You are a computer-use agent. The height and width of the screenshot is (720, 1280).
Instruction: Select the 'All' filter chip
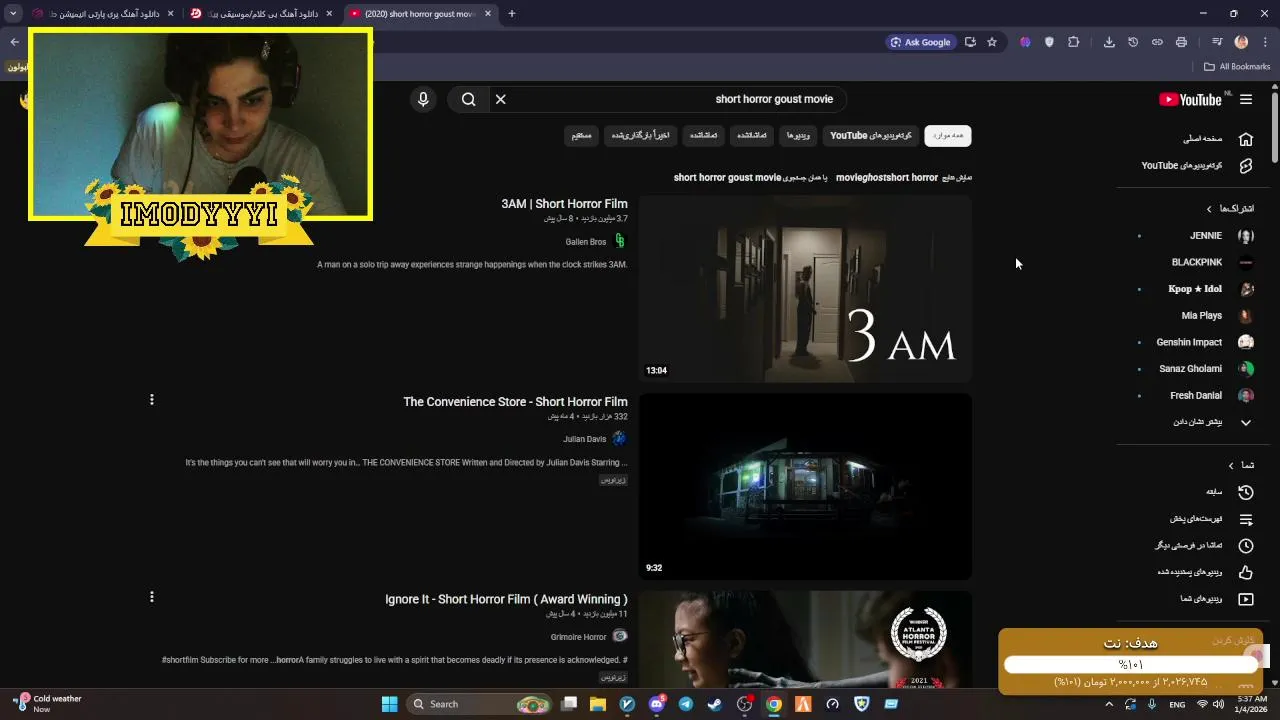coord(947,135)
